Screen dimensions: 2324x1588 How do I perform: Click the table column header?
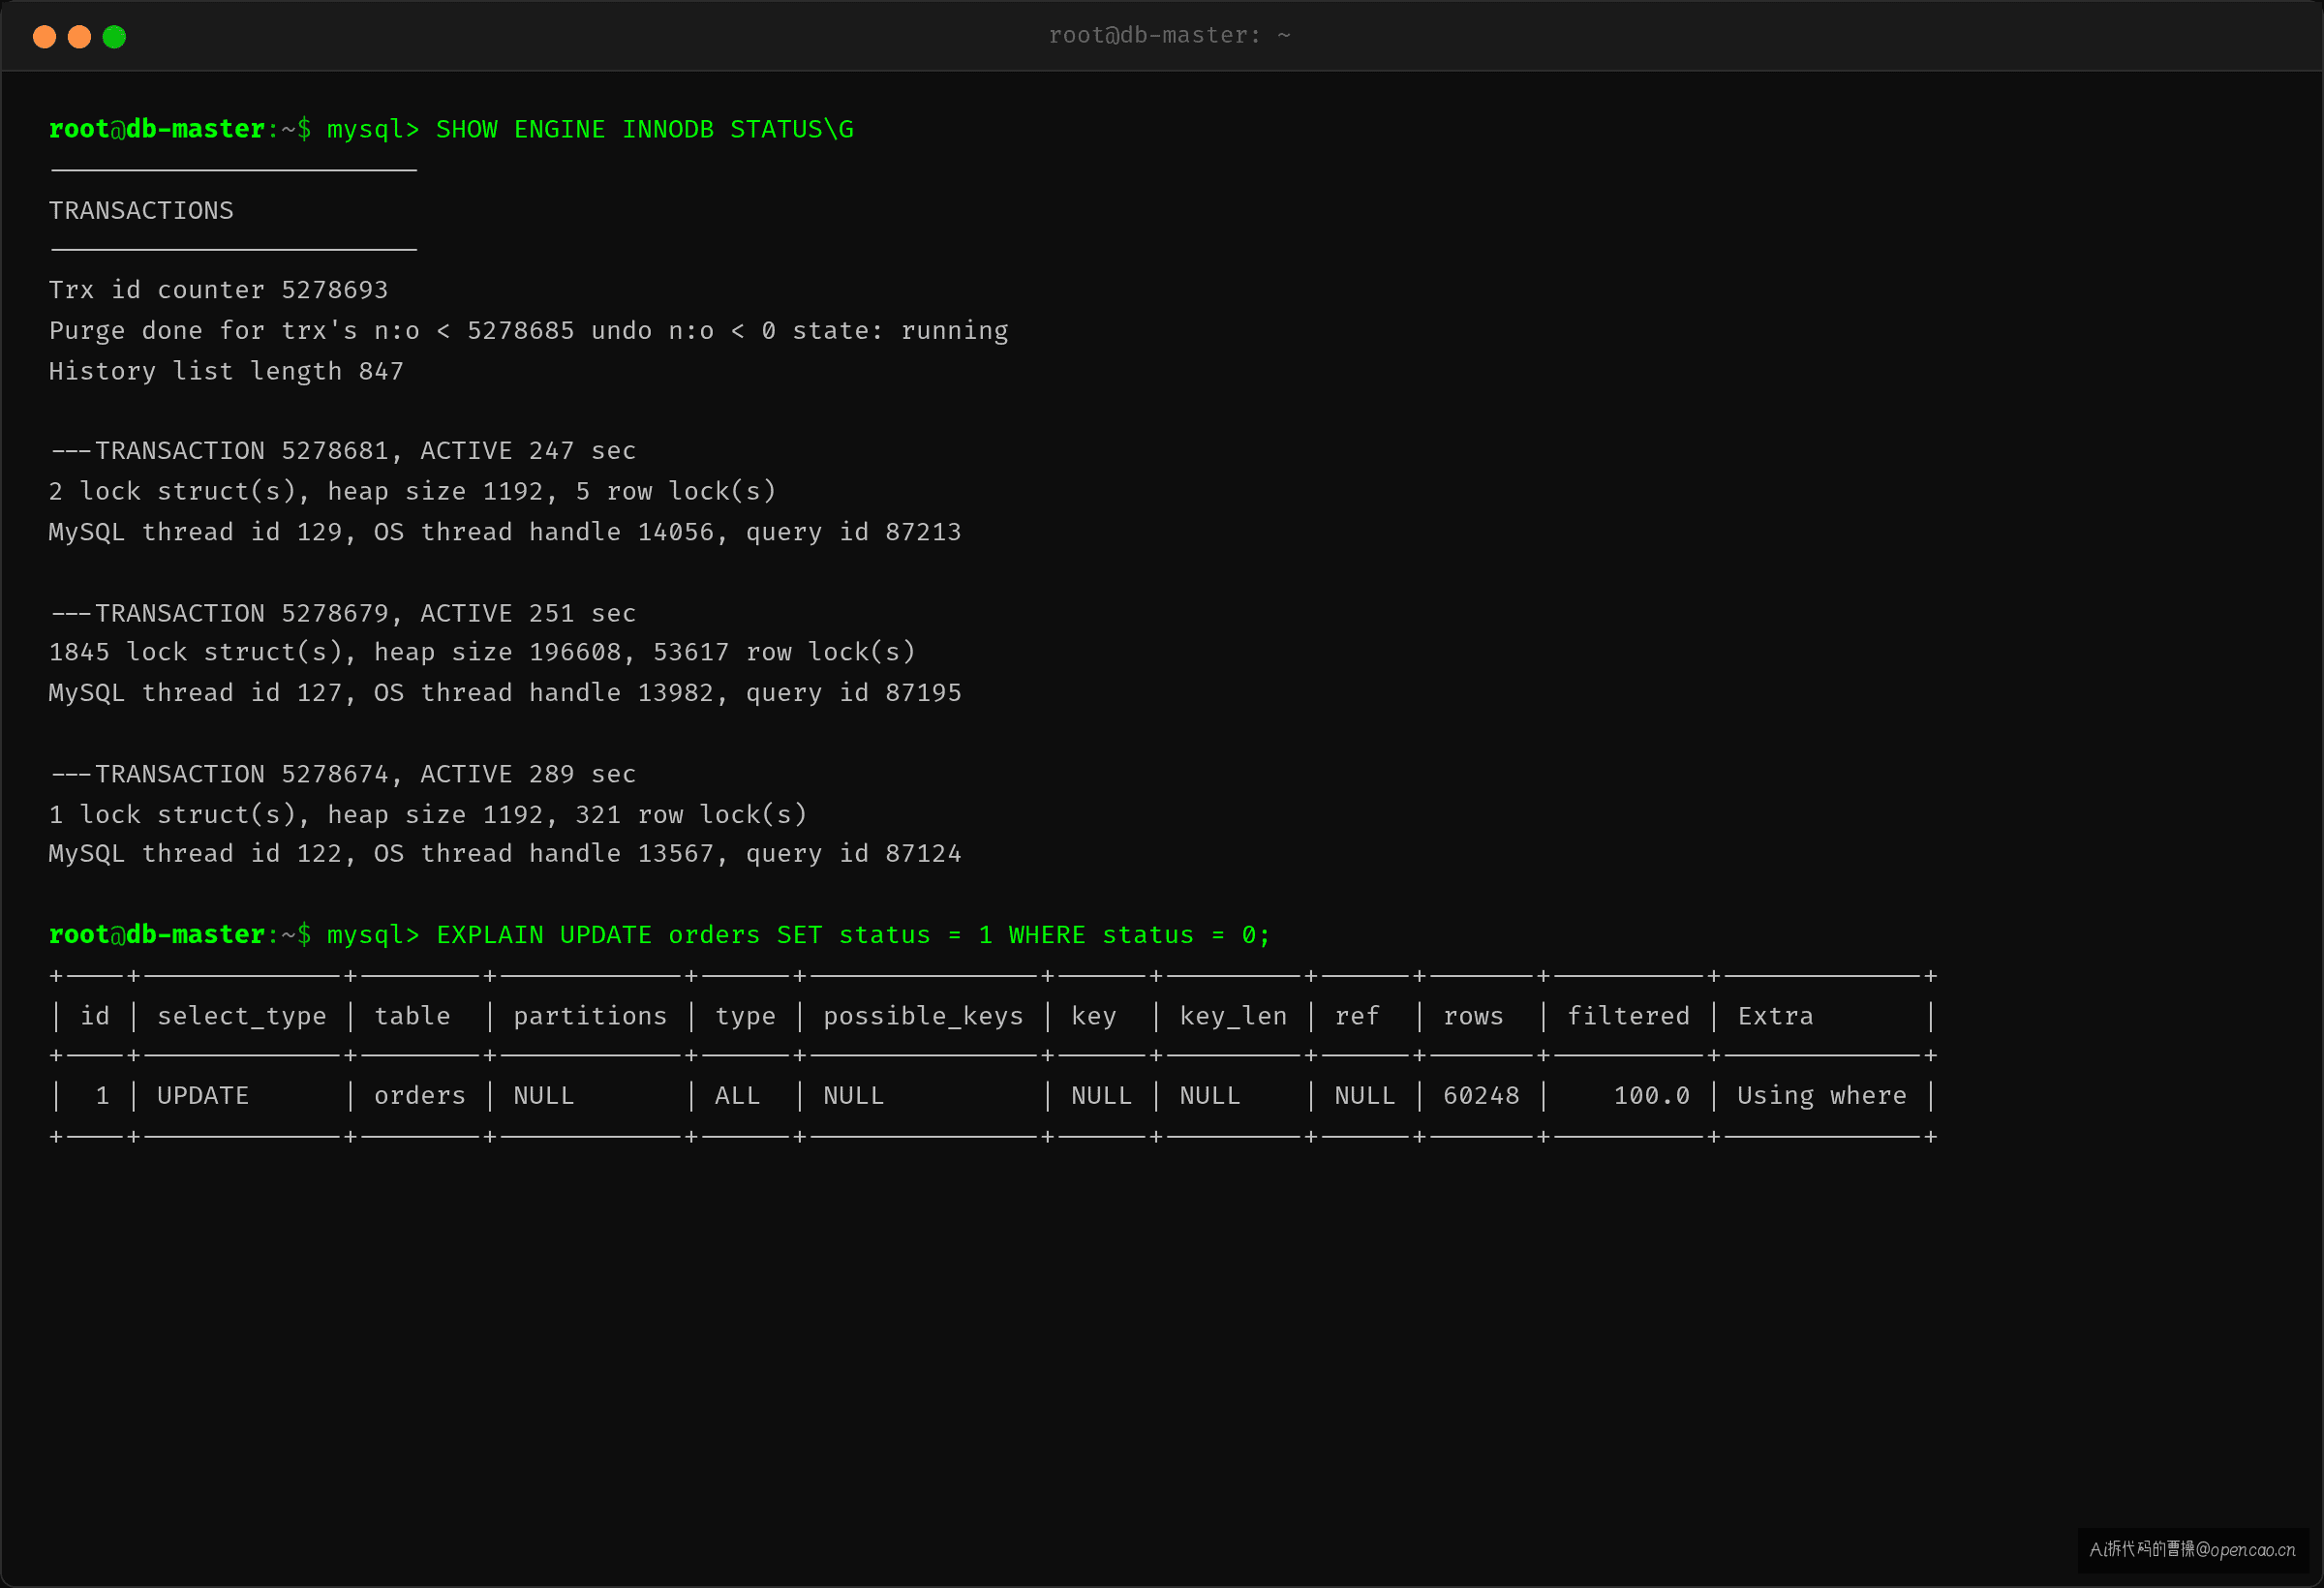(x=412, y=1016)
